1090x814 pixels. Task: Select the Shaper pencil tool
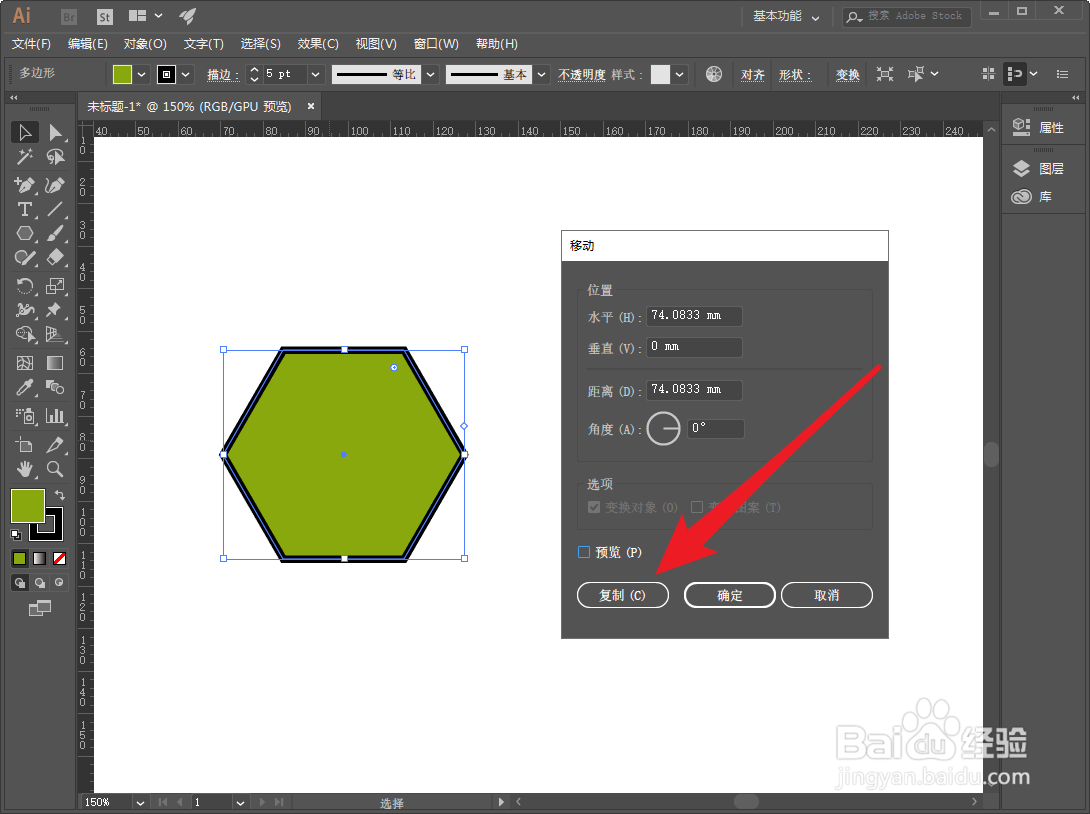click(x=25, y=258)
